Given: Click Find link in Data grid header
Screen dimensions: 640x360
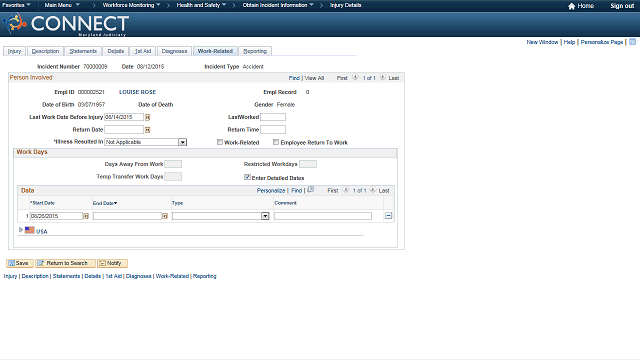Looking at the screenshot, I should 296,191.
